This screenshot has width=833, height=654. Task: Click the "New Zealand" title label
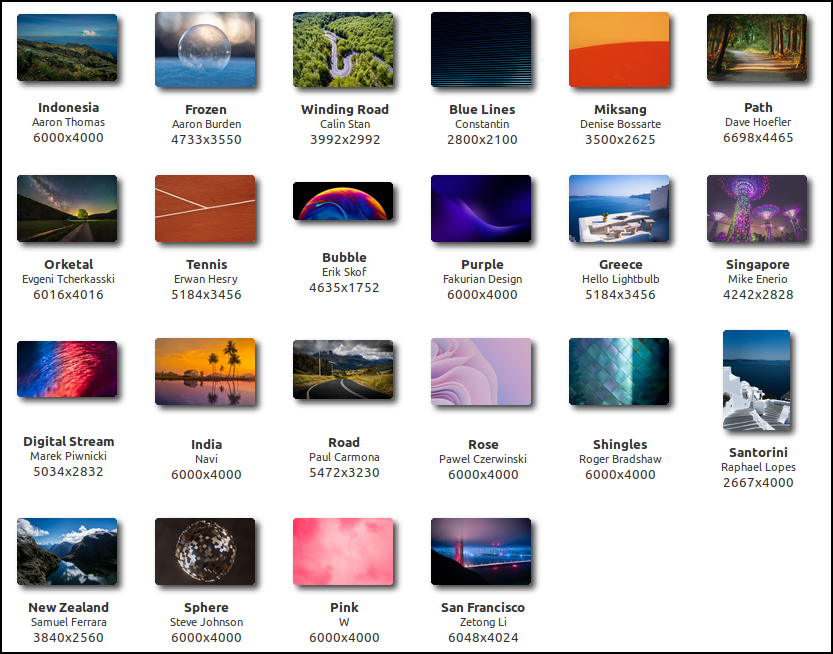coord(69,607)
